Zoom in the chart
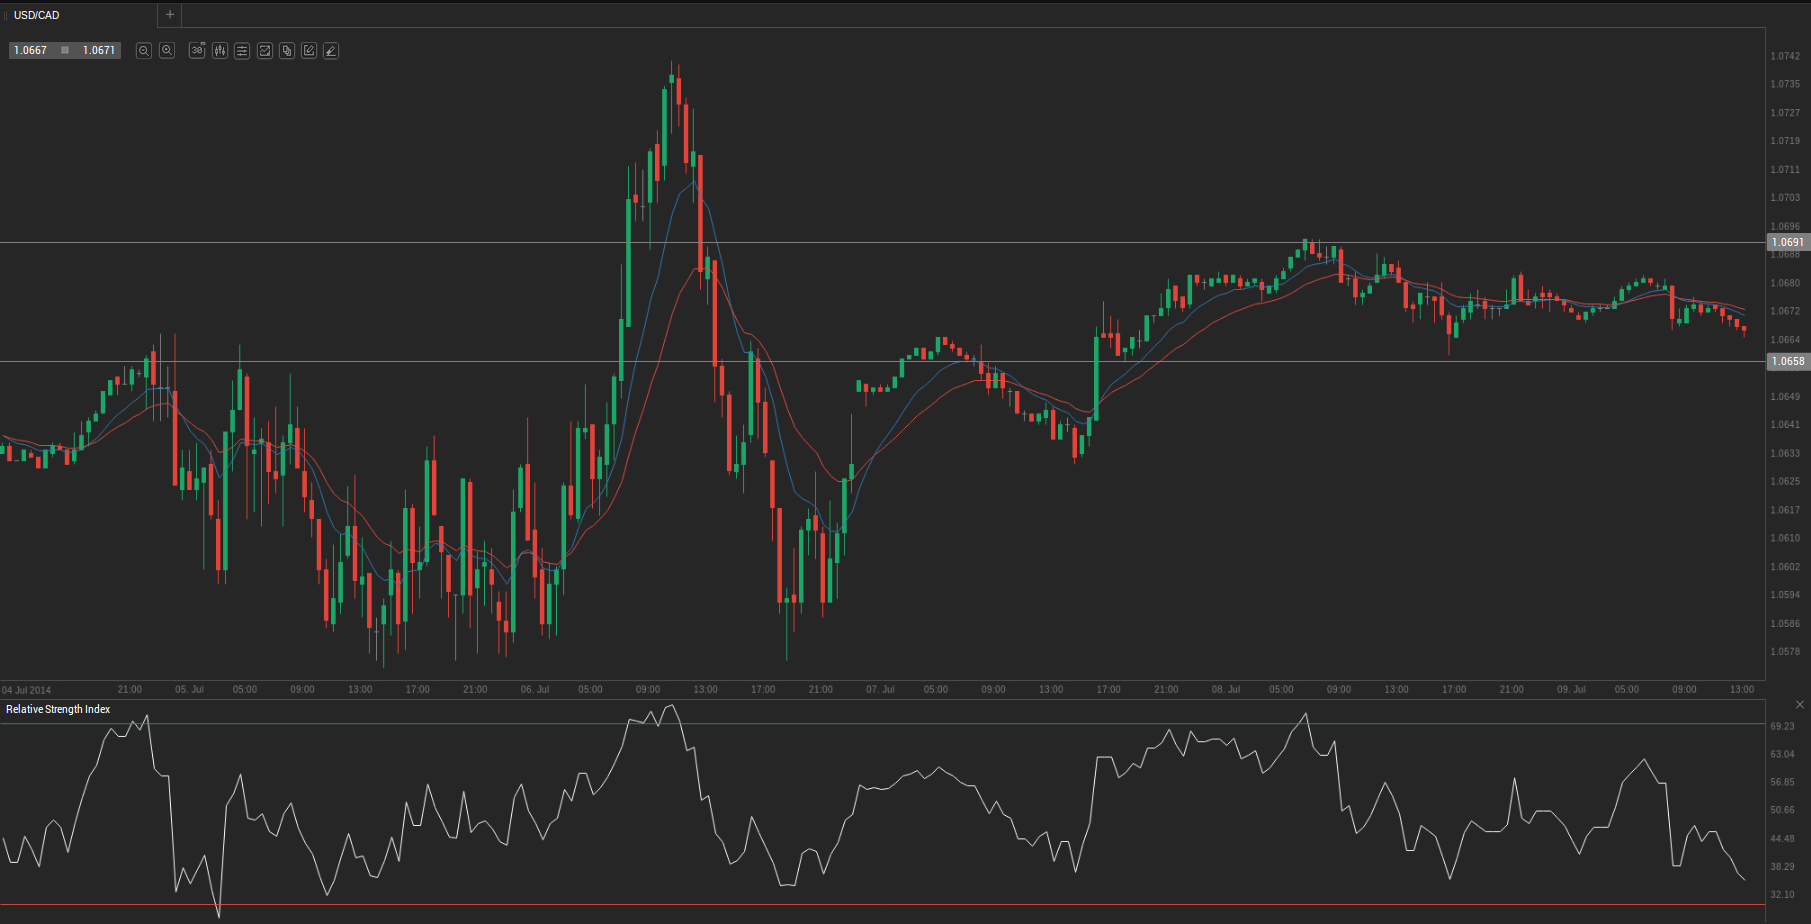Image resolution: width=1811 pixels, height=924 pixels. [167, 50]
